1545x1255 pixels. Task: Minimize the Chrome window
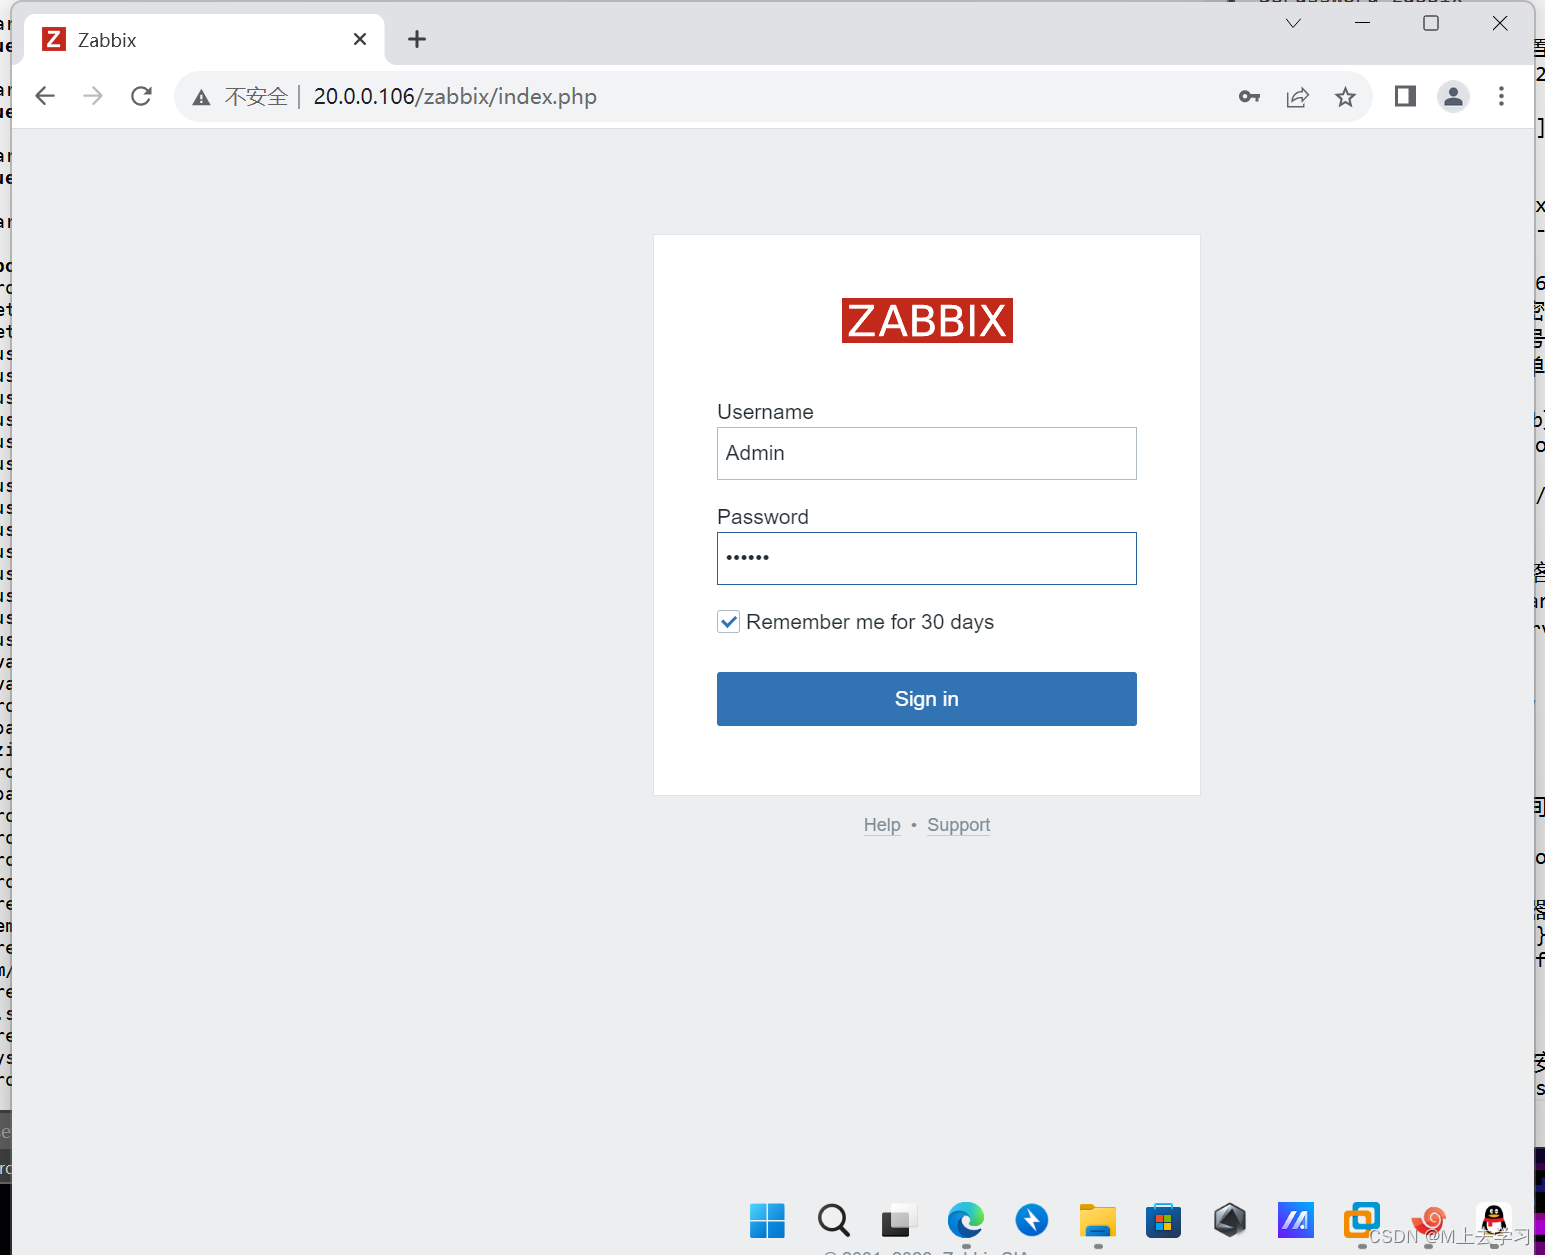click(1362, 23)
